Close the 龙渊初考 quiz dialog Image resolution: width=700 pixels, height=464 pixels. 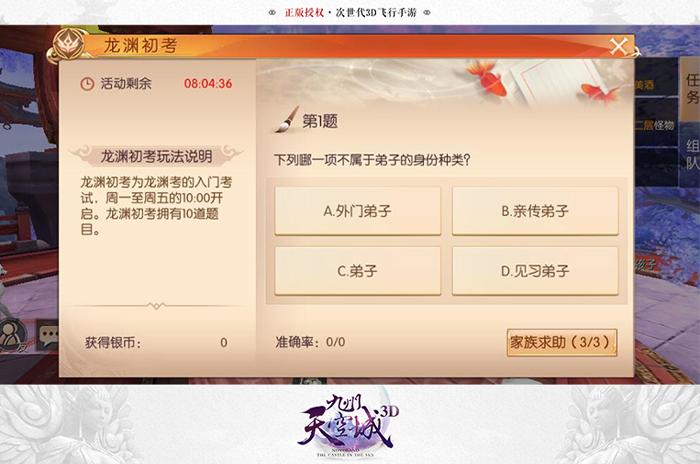point(619,46)
